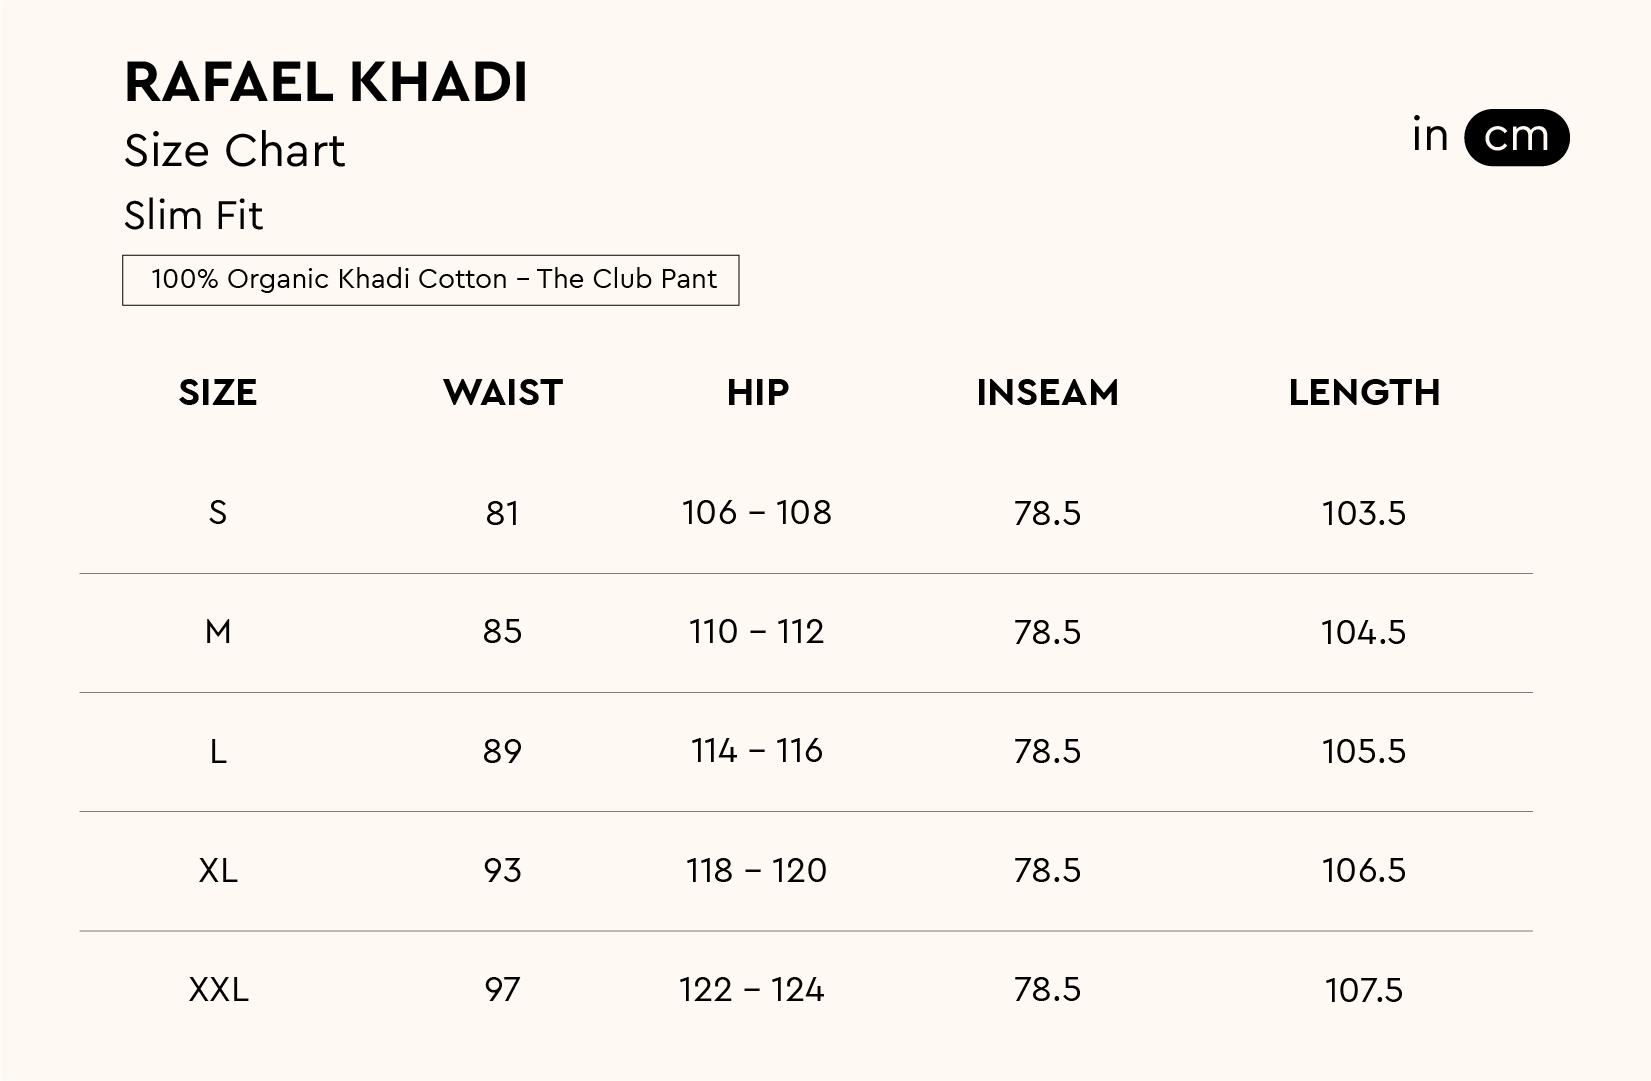Click the Size Chart heading
Viewport: 1651px width, 1081px height.
[x=234, y=151]
